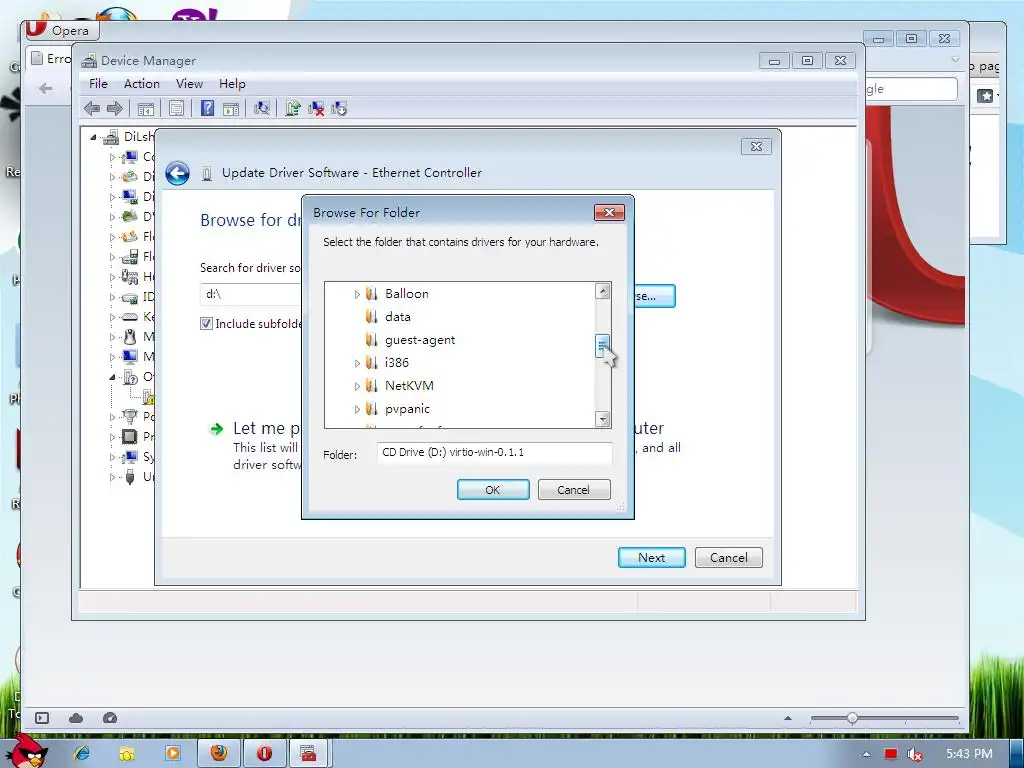
Task: Click the Update Driver Software toolbar icon
Action: click(x=293, y=108)
